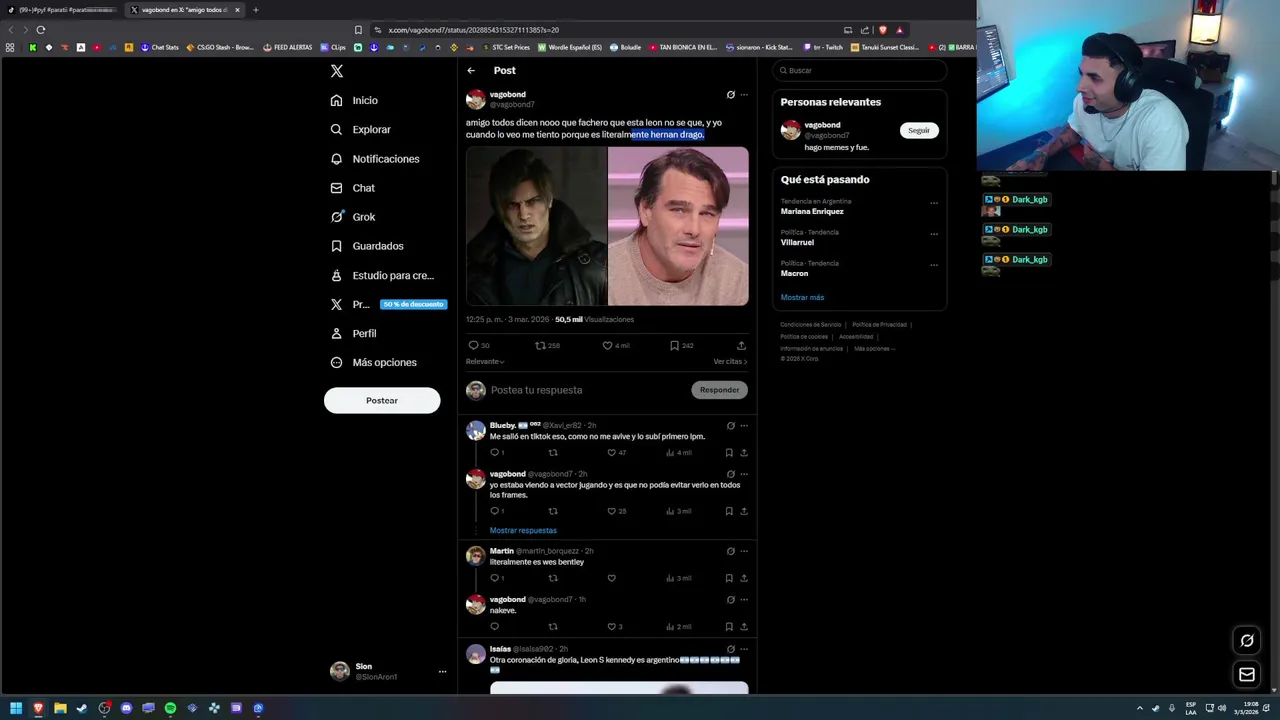Open File Explorer from the taskbar
The height and width of the screenshot is (720, 1280).
pos(60,708)
